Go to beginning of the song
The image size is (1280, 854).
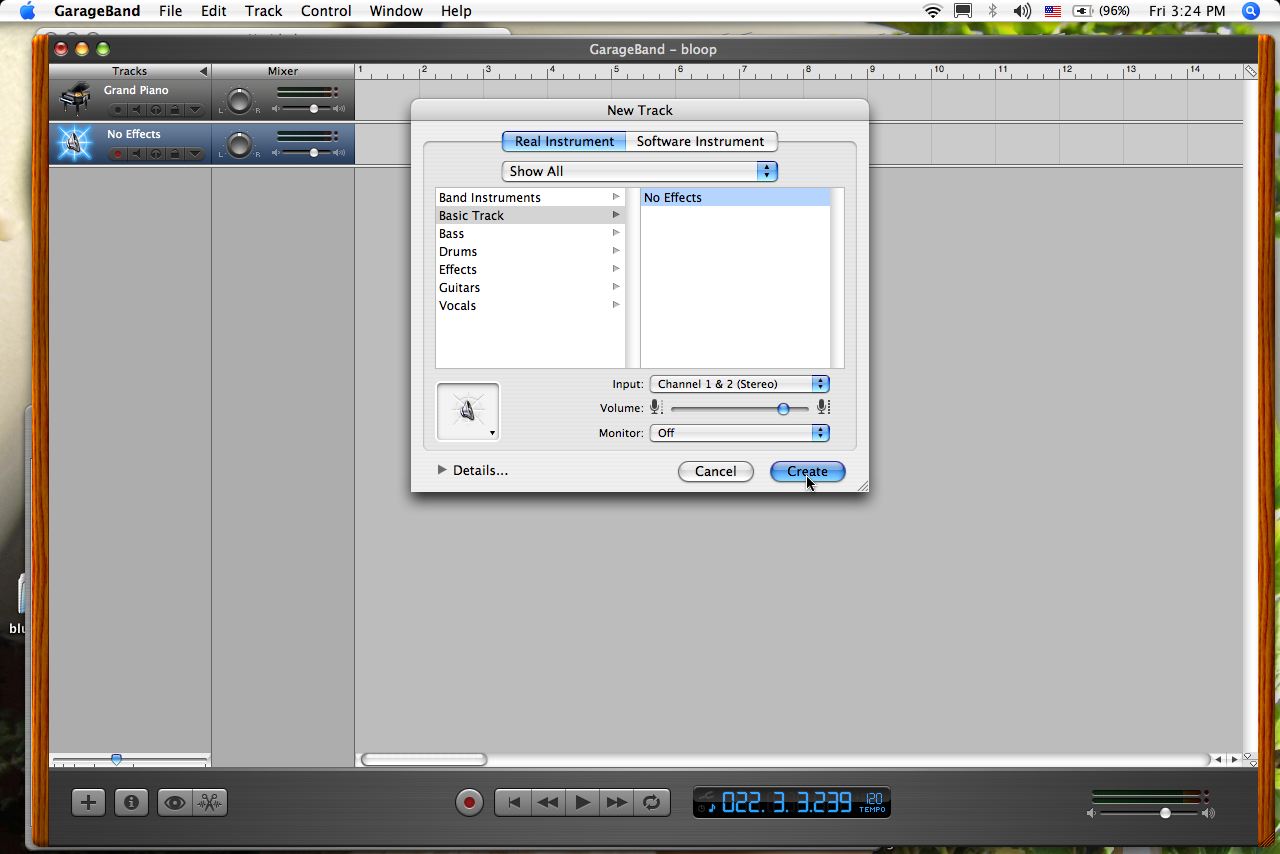pyautogui.click(x=514, y=802)
